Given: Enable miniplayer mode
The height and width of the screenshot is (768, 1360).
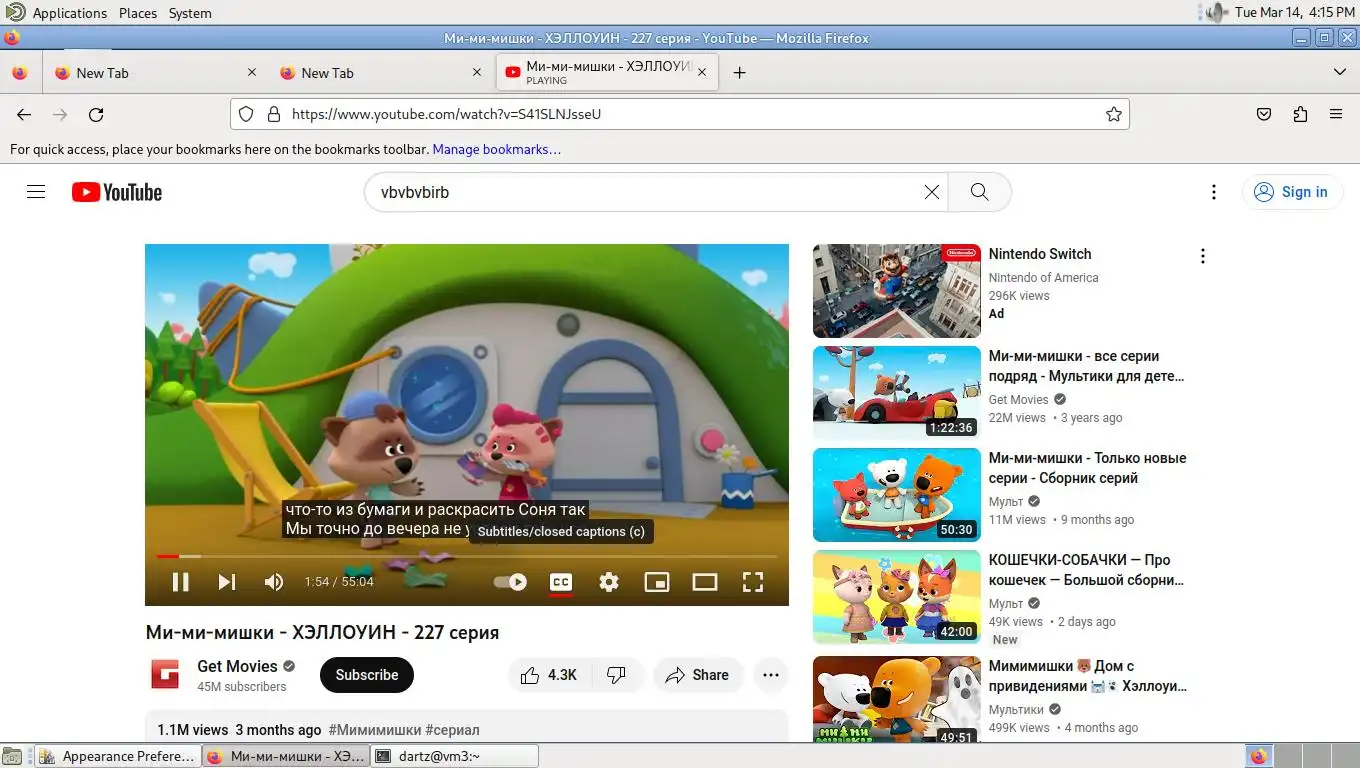Looking at the screenshot, I should pos(657,582).
